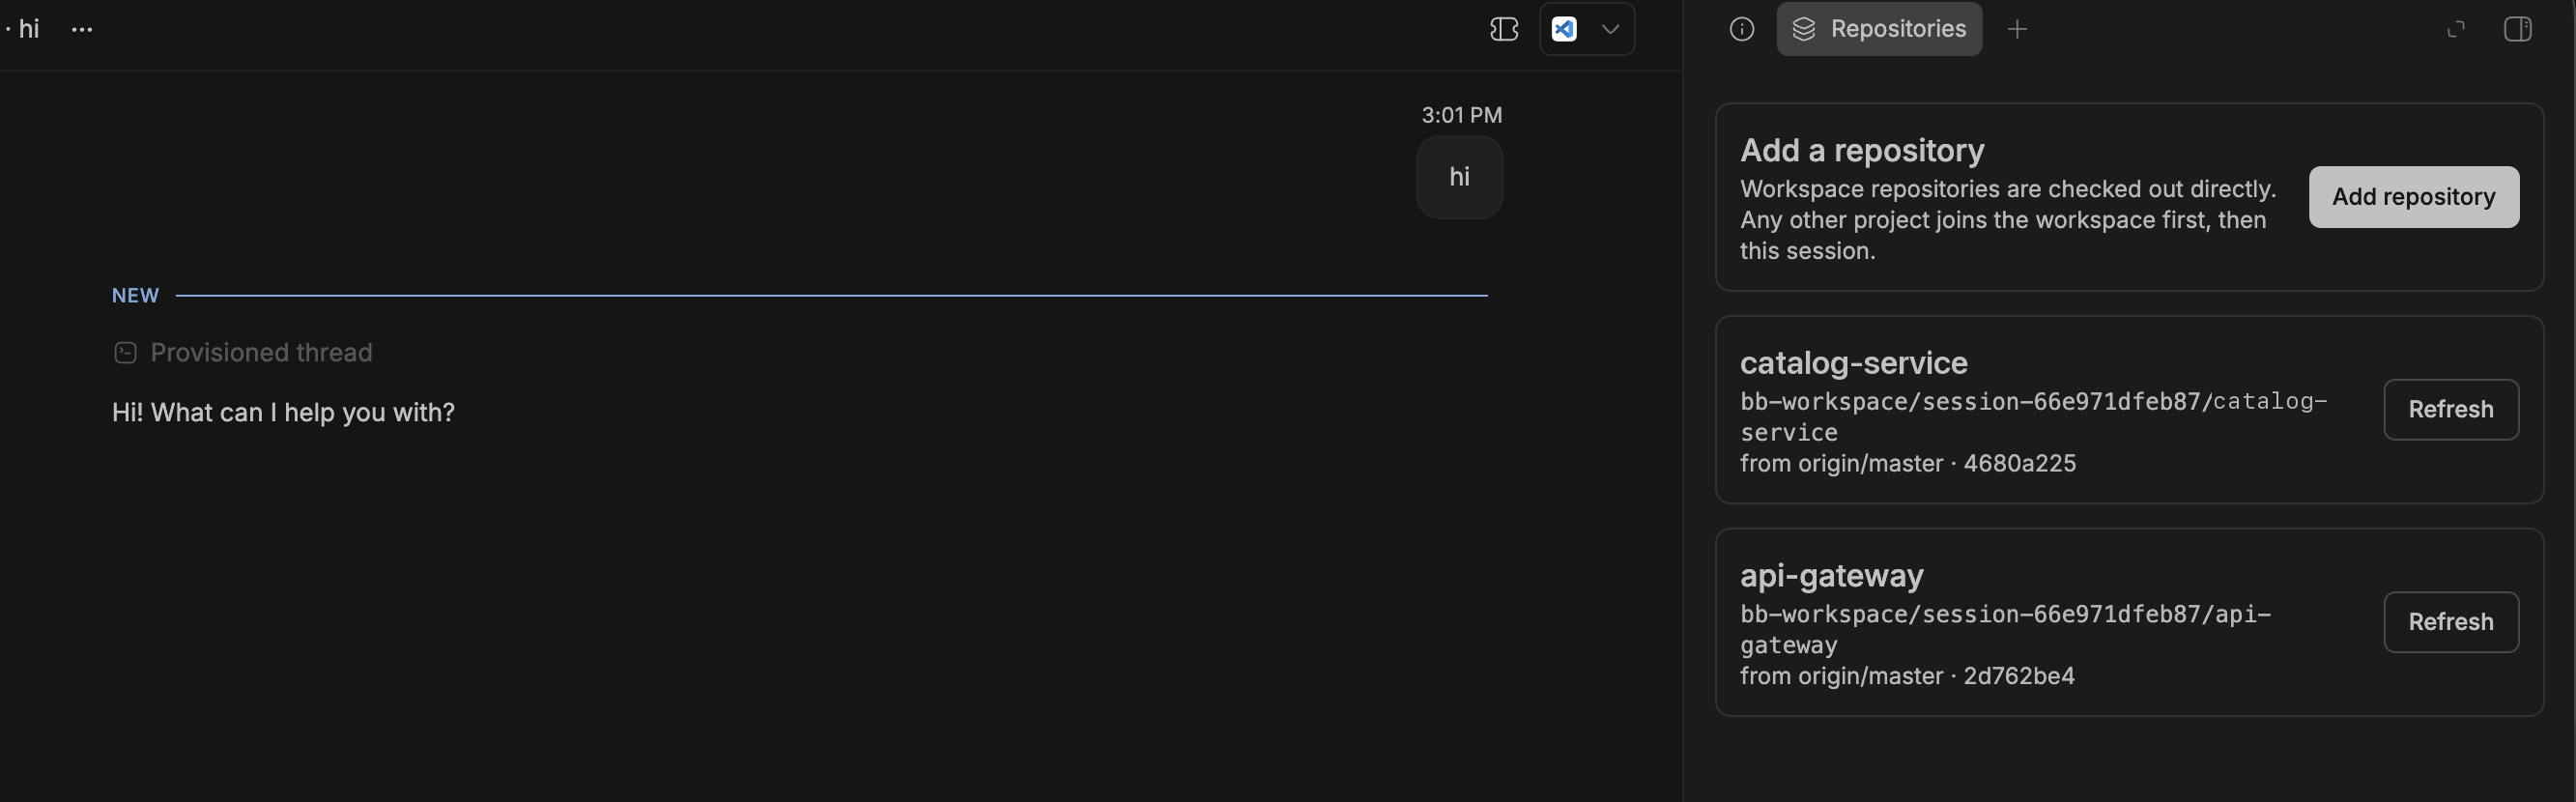This screenshot has height=802, width=2576.
Task: Add a new panel tab with plus icon
Action: [2017, 30]
